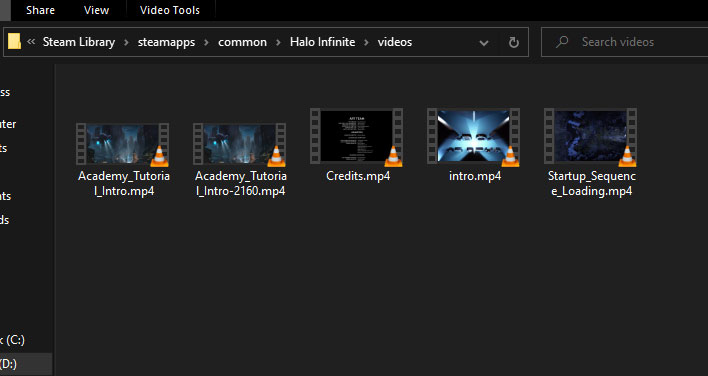Image resolution: width=708 pixels, height=376 pixels.
Task: Click the Academy_Tutorial_Intro.mp4 file name
Action: (124, 183)
